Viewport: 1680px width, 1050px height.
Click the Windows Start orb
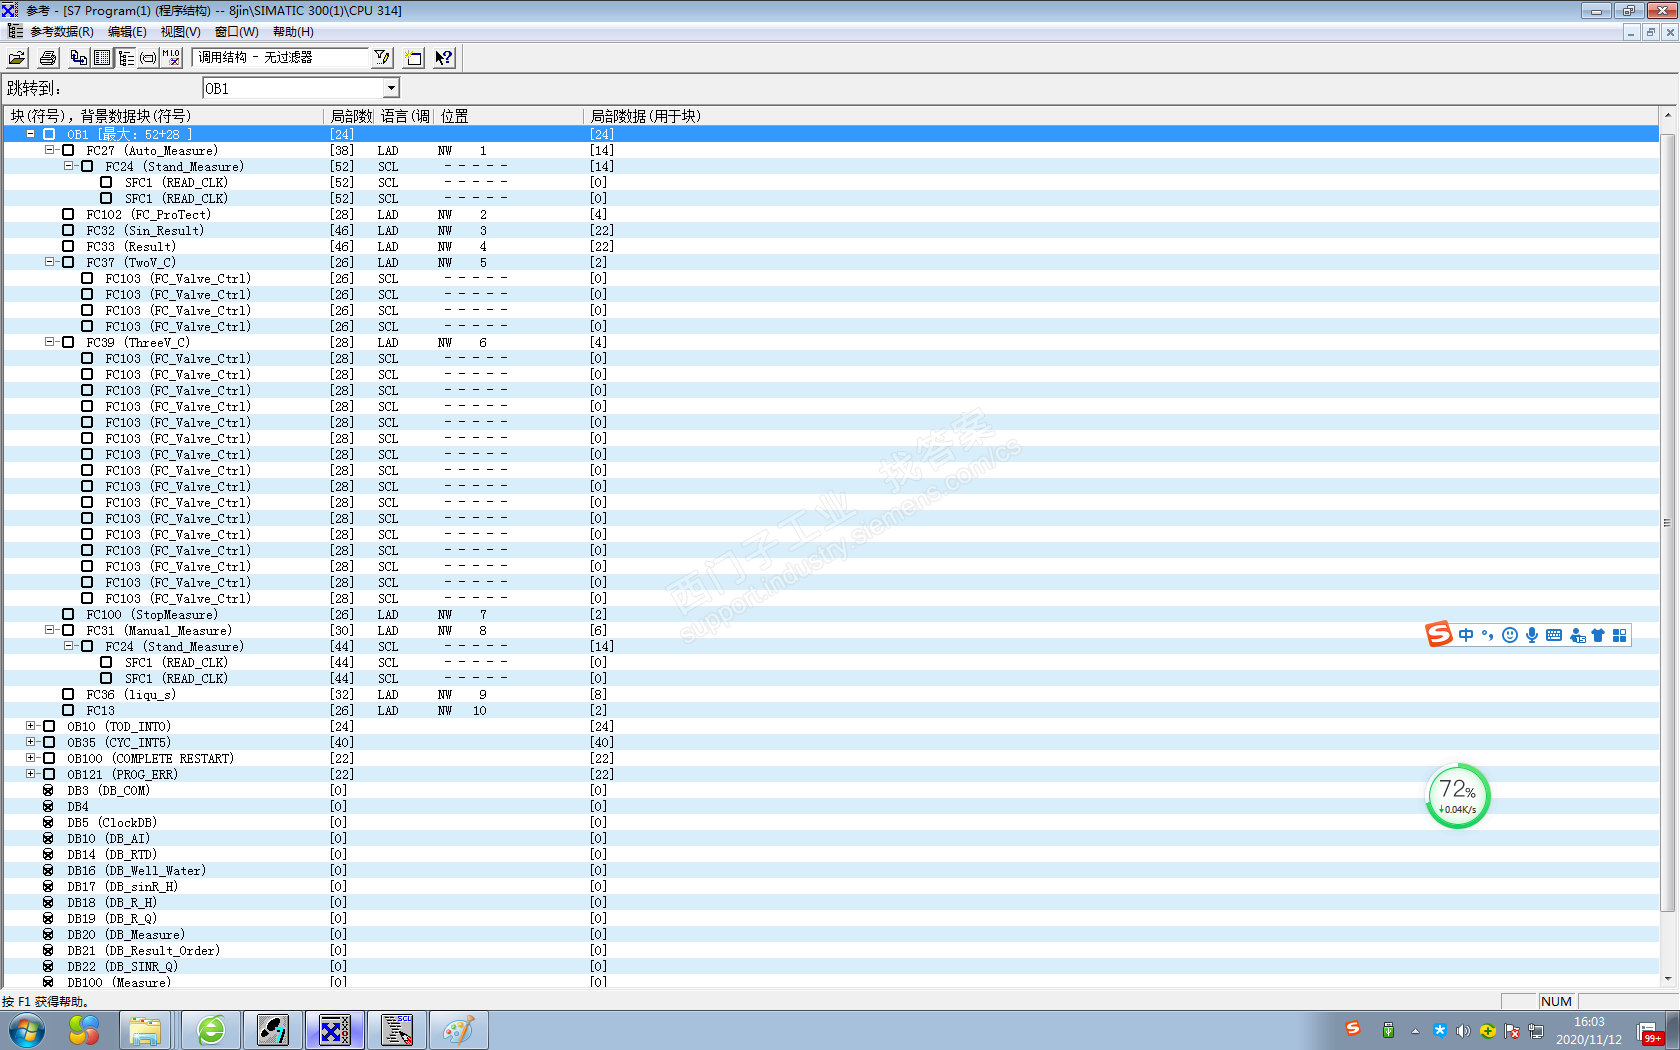pos(27,1030)
